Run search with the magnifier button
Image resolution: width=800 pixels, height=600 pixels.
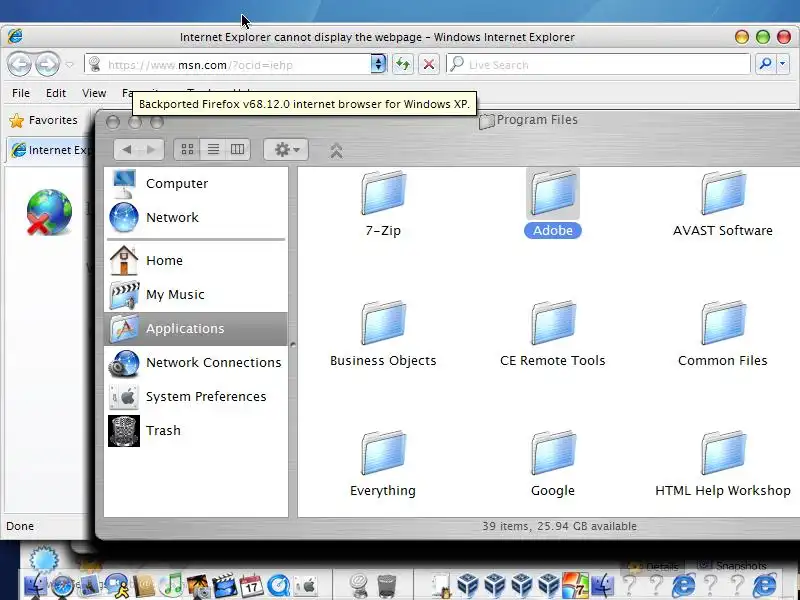coord(765,64)
